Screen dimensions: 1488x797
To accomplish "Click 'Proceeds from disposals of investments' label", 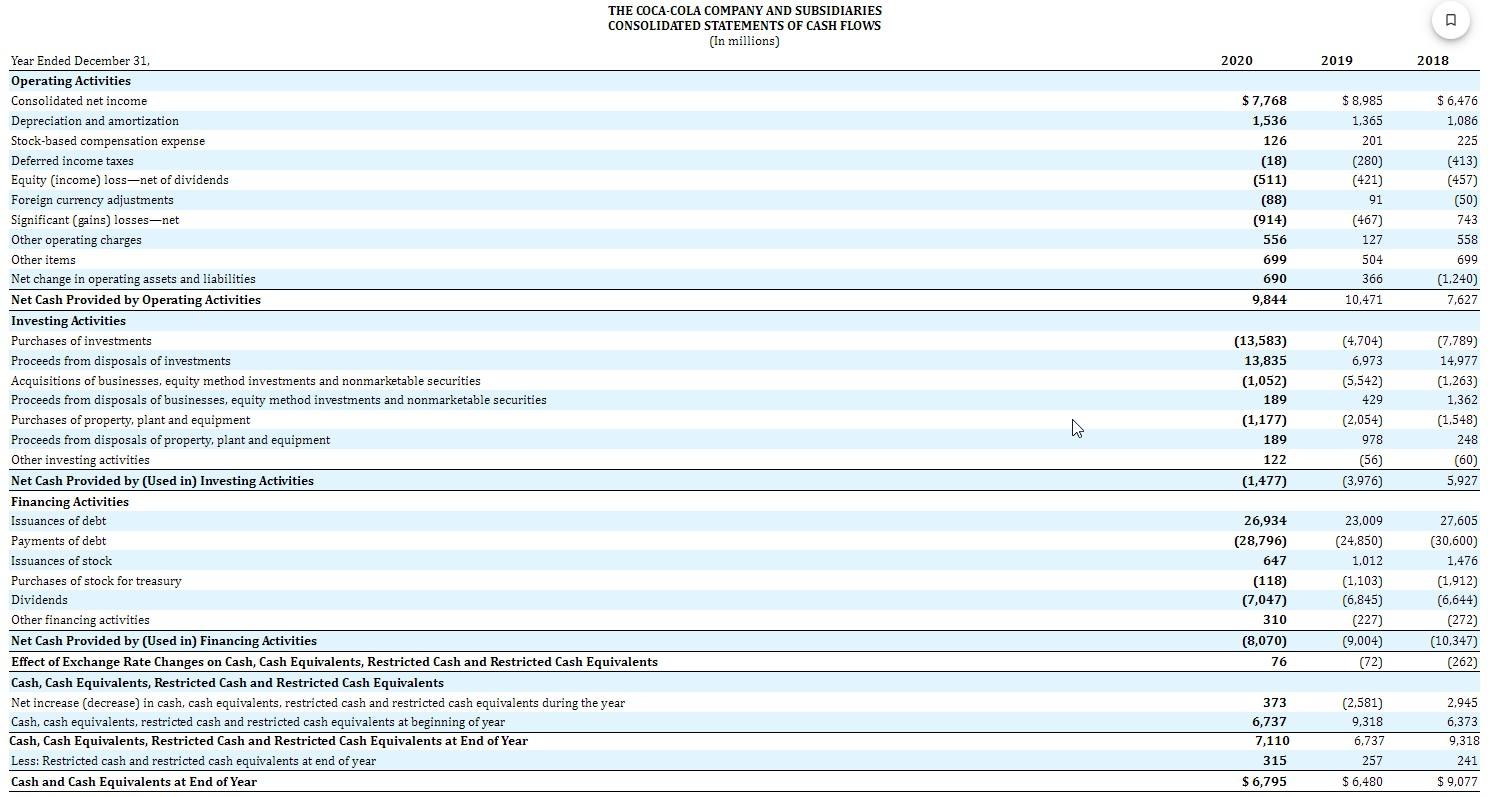I will 121,361.
